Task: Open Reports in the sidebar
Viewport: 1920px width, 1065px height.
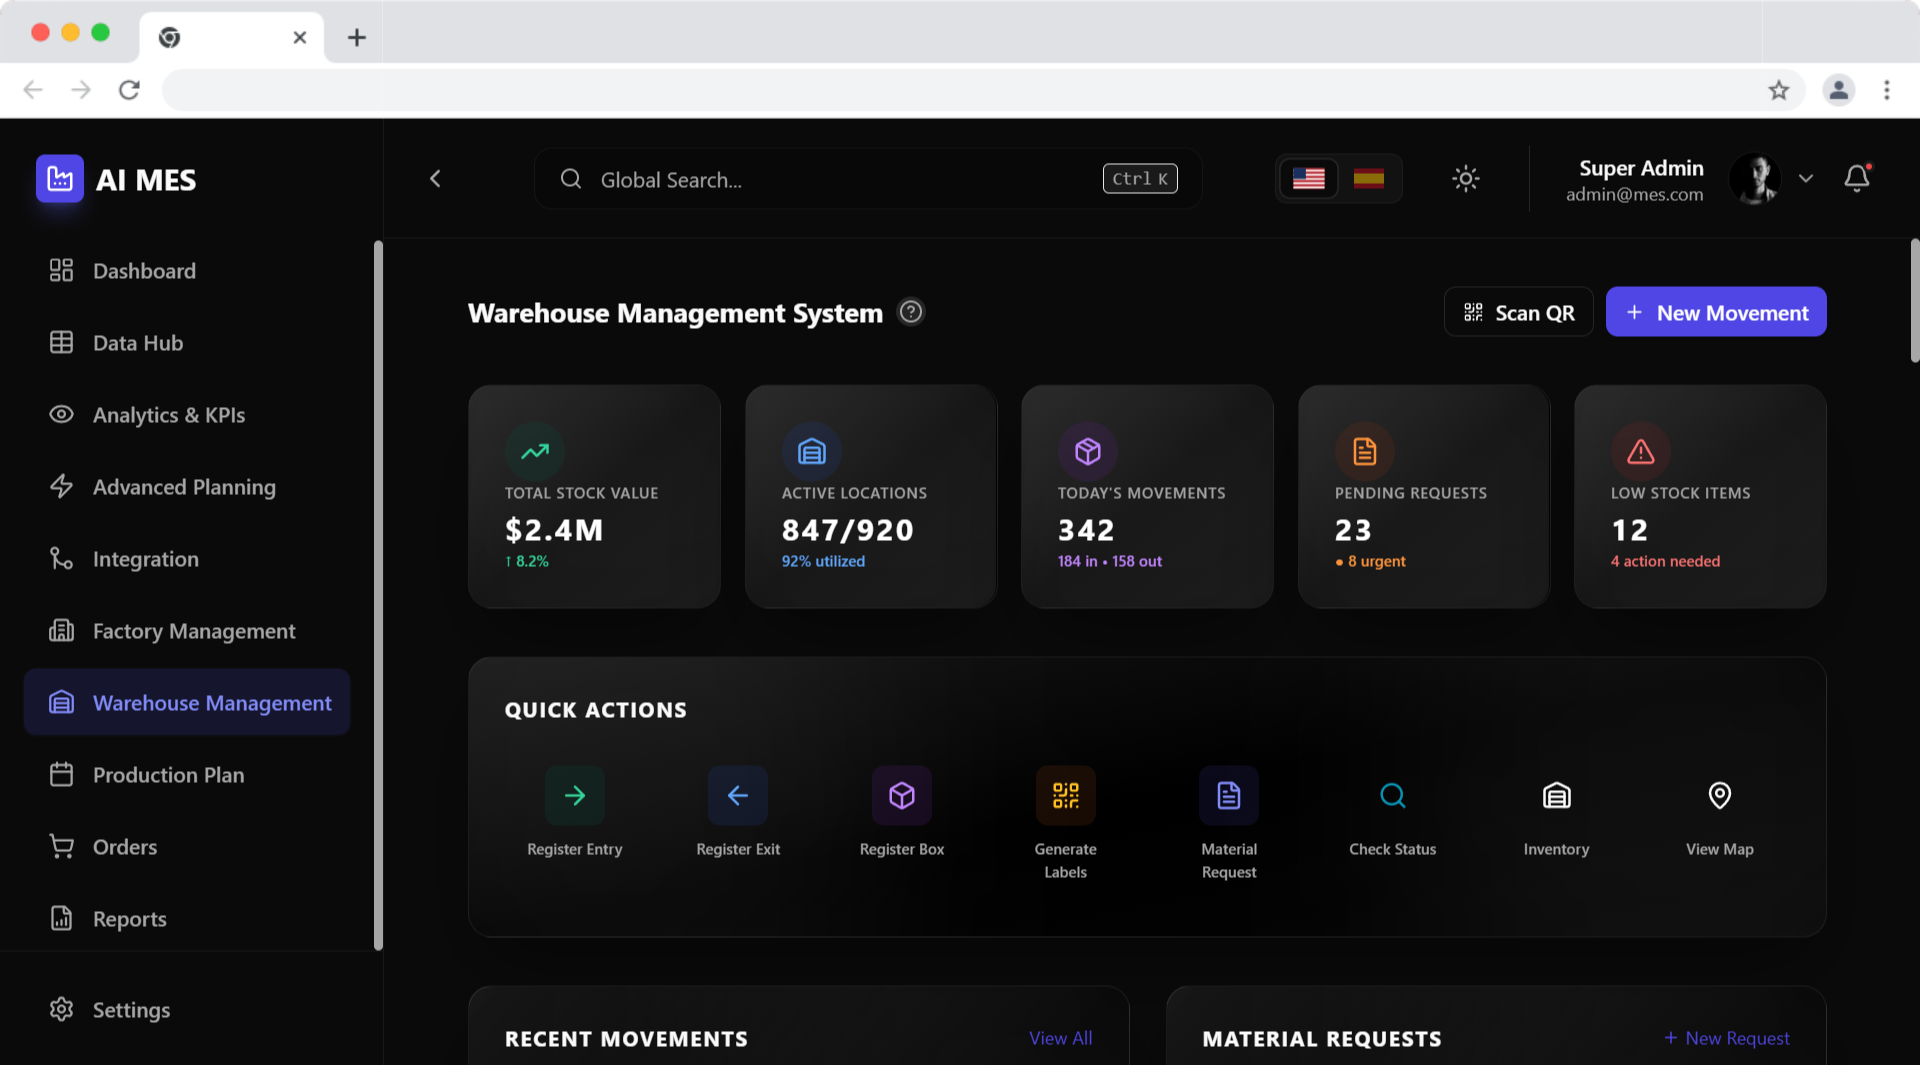Action: [x=187, y=919]
